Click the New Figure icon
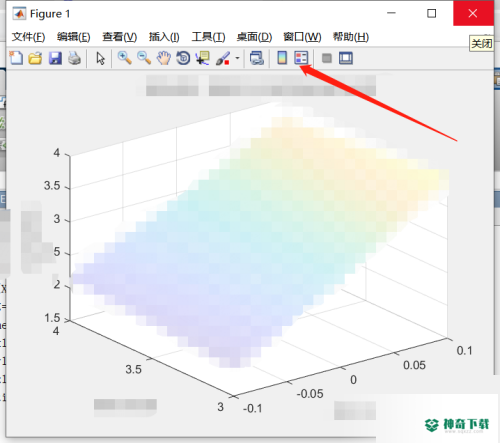The width and height of the screenshot is (500, 443). click(x=16, y=58)
